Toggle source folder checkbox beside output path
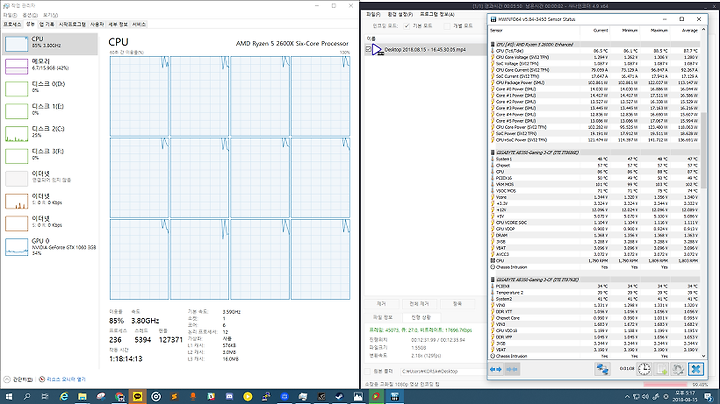This screenshot has height=404, width=720. click(367, 371)
